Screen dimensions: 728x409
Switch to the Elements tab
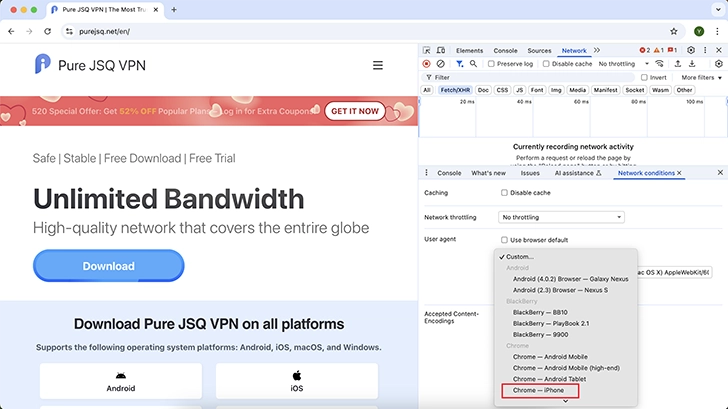(469, 50)
